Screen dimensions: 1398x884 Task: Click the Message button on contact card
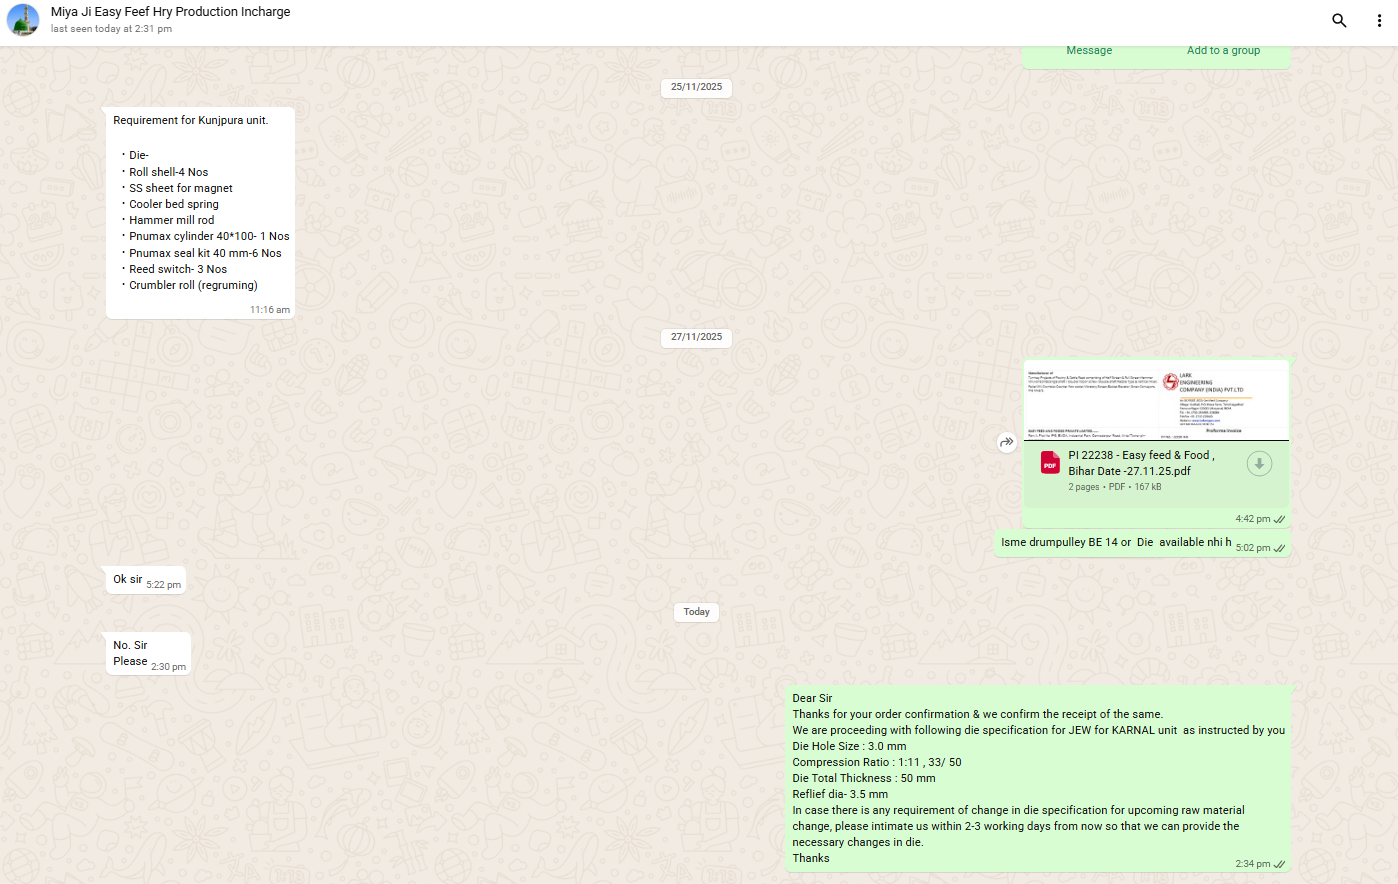tap(1089, 51)
